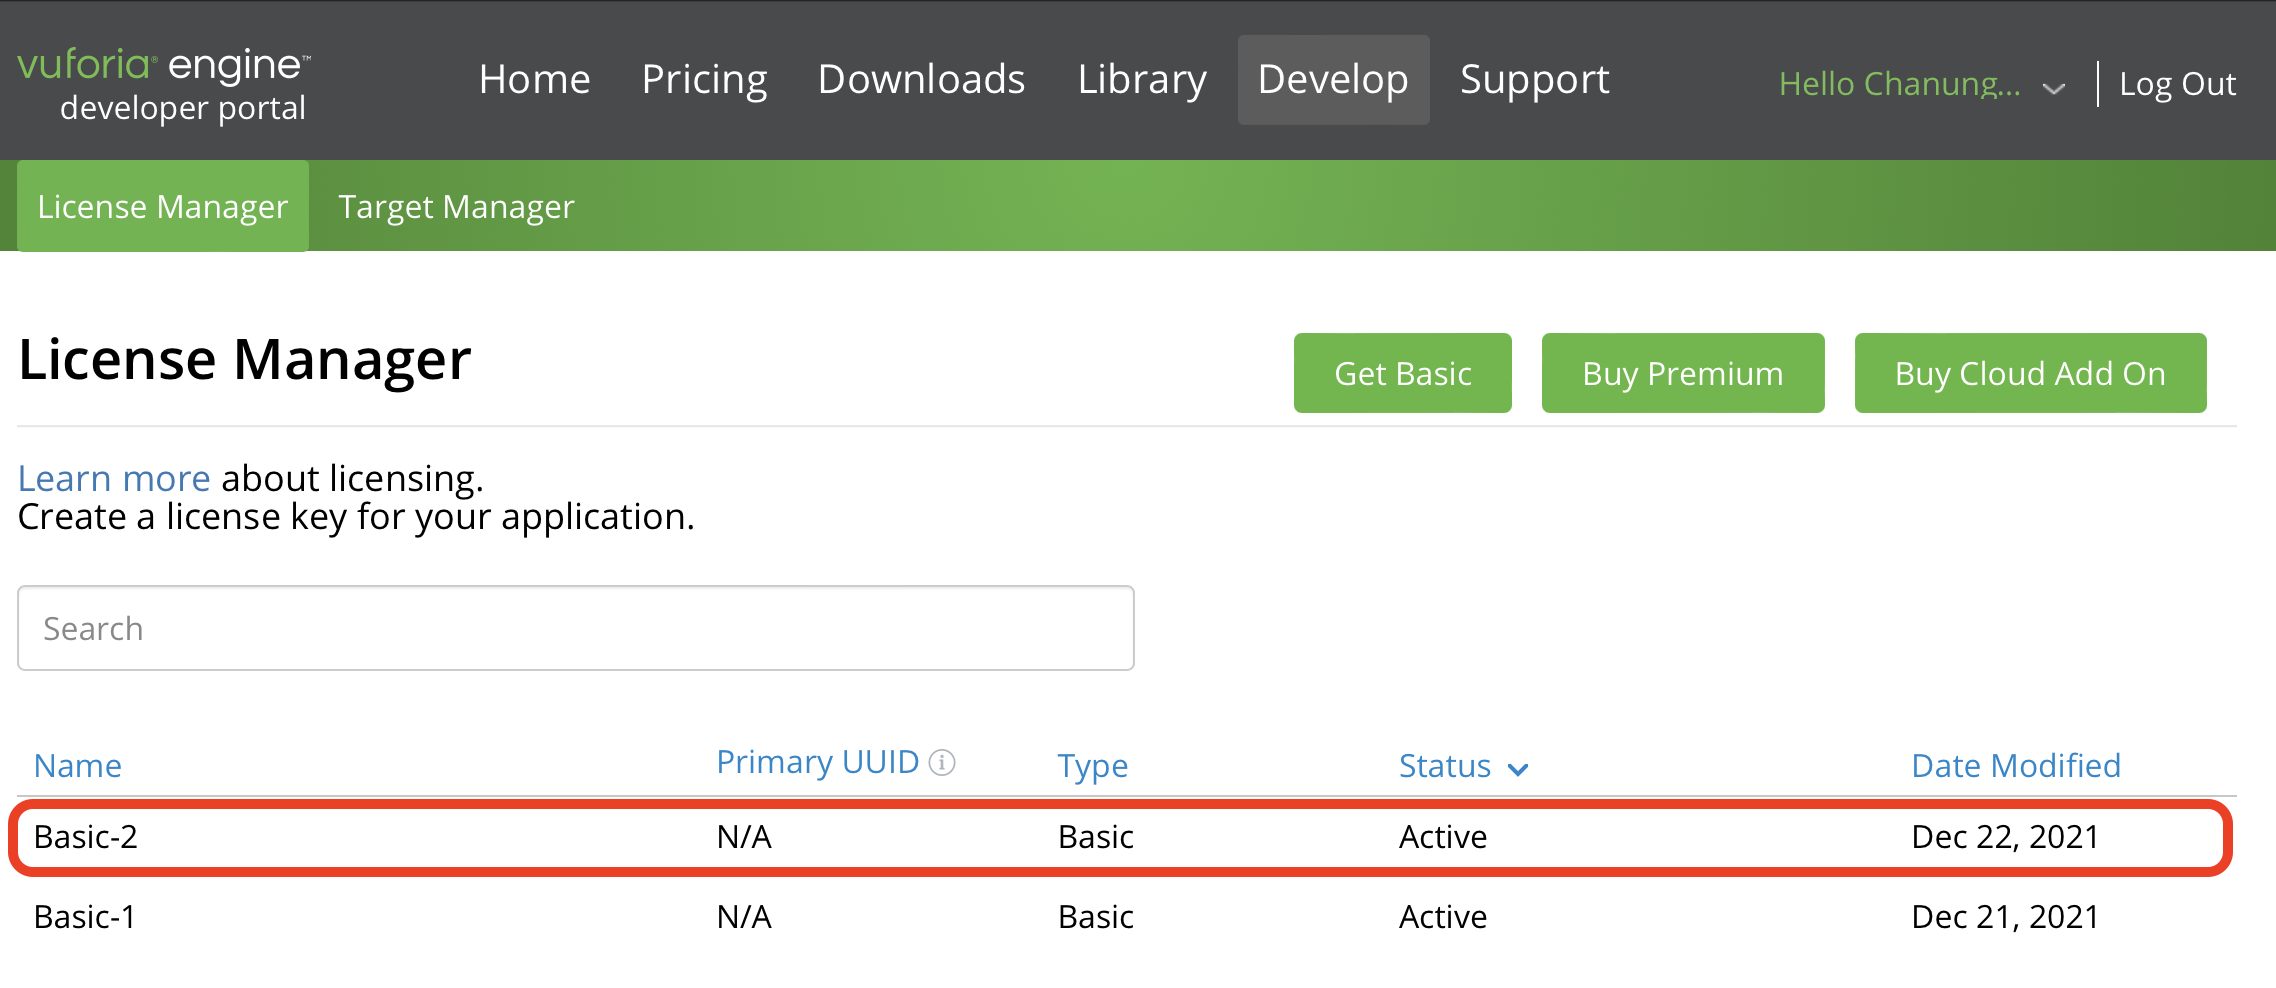The width and height of the screenshot is (2276, 988).
Task: Sort by the Type column header
Action: (1093, 767)
